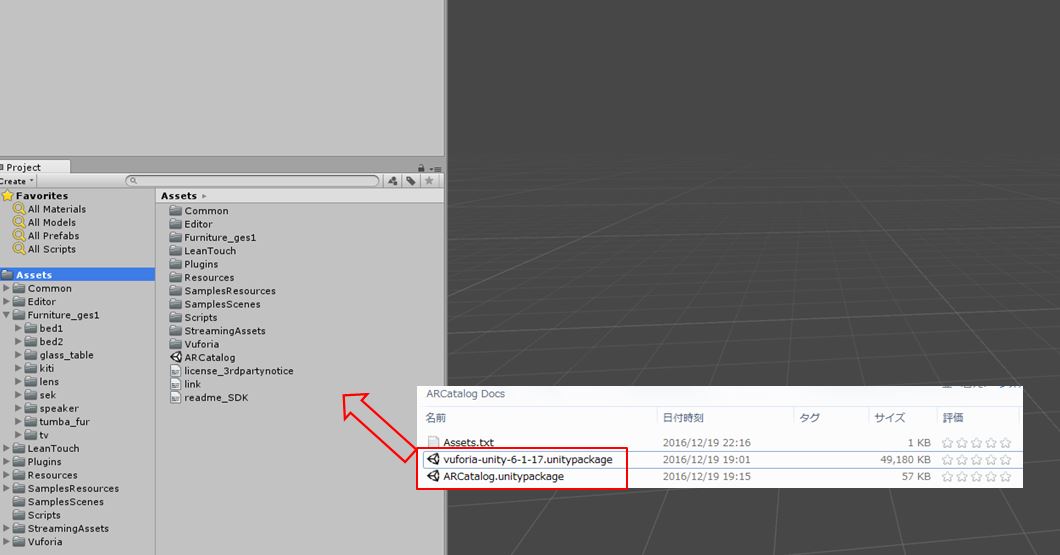Expand the Common folder tree arrow

[x=6, y=288]
